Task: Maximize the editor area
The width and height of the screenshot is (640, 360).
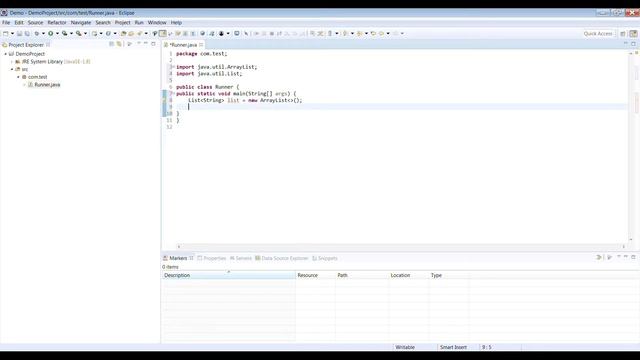Action: 633,44
